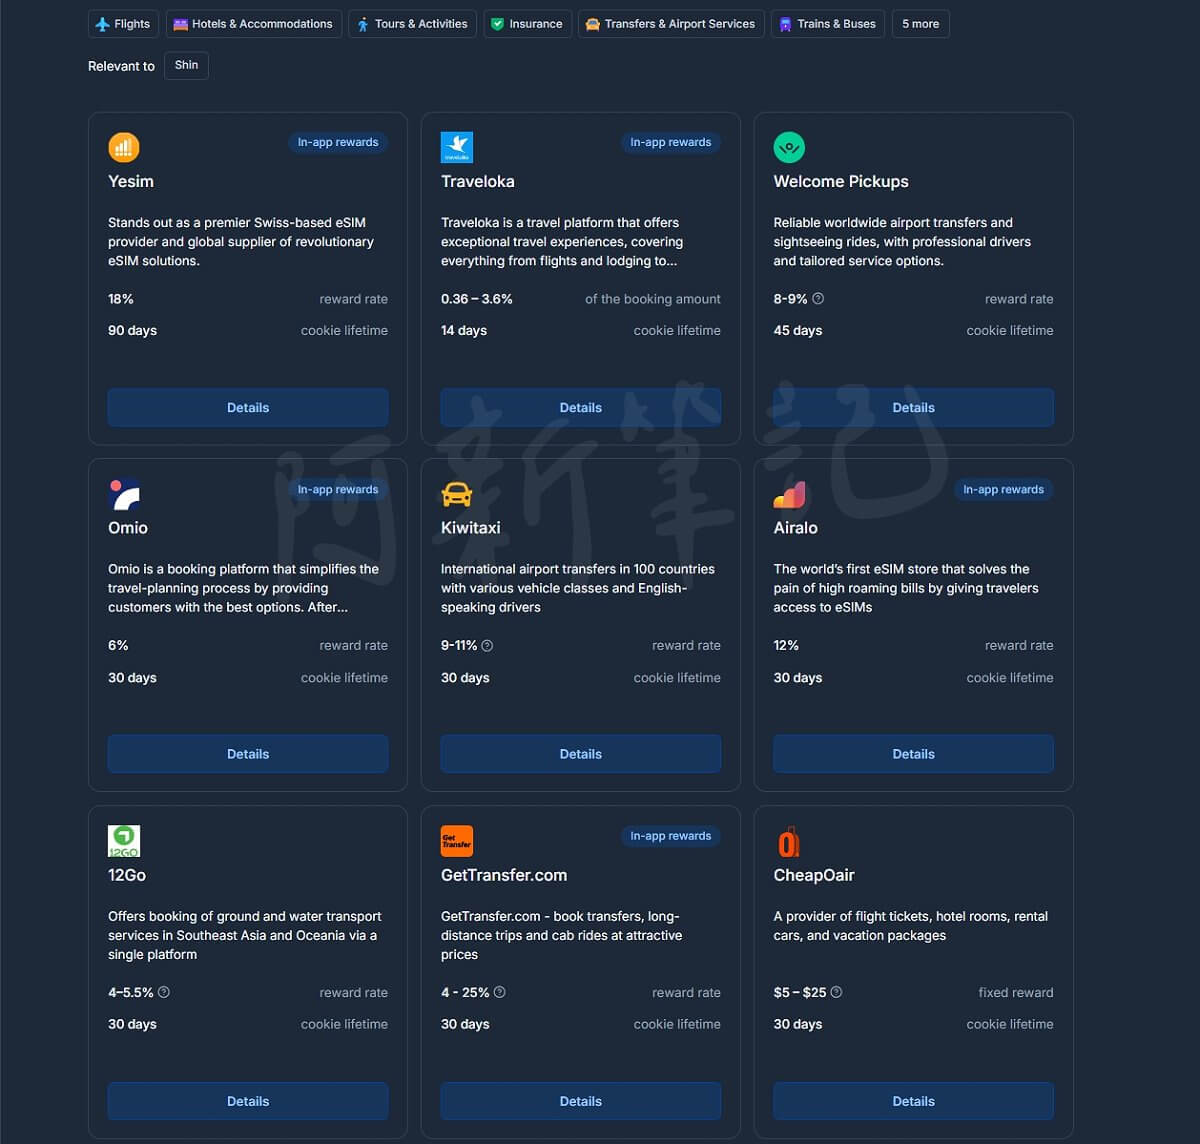The width and height of the screenshot is (1200, 1144).
Task: Open Details for Traveloka
Action: [x=581, y=408]
